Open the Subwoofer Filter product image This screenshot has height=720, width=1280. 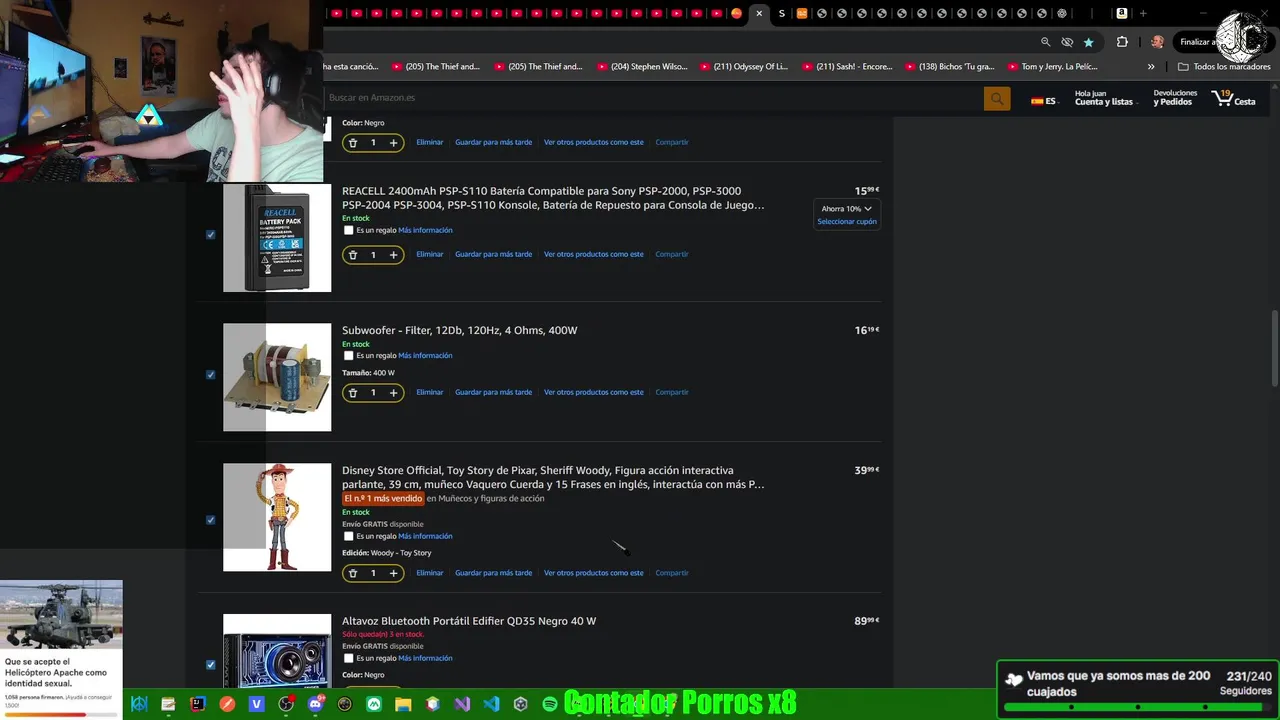coord(277,377)
